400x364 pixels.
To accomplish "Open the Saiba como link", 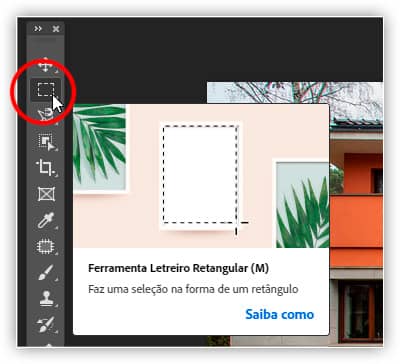I will 280,314.
